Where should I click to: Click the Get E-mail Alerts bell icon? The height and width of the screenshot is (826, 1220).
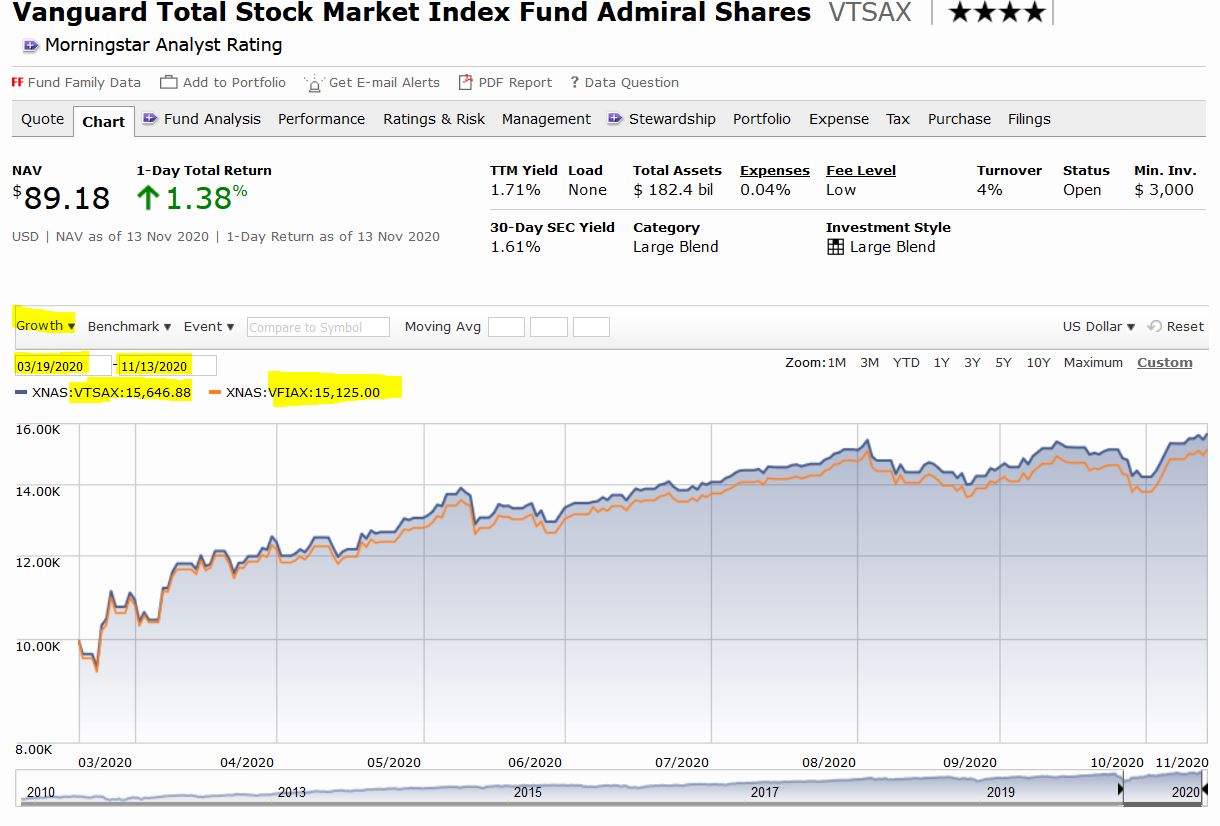point(314,83)
